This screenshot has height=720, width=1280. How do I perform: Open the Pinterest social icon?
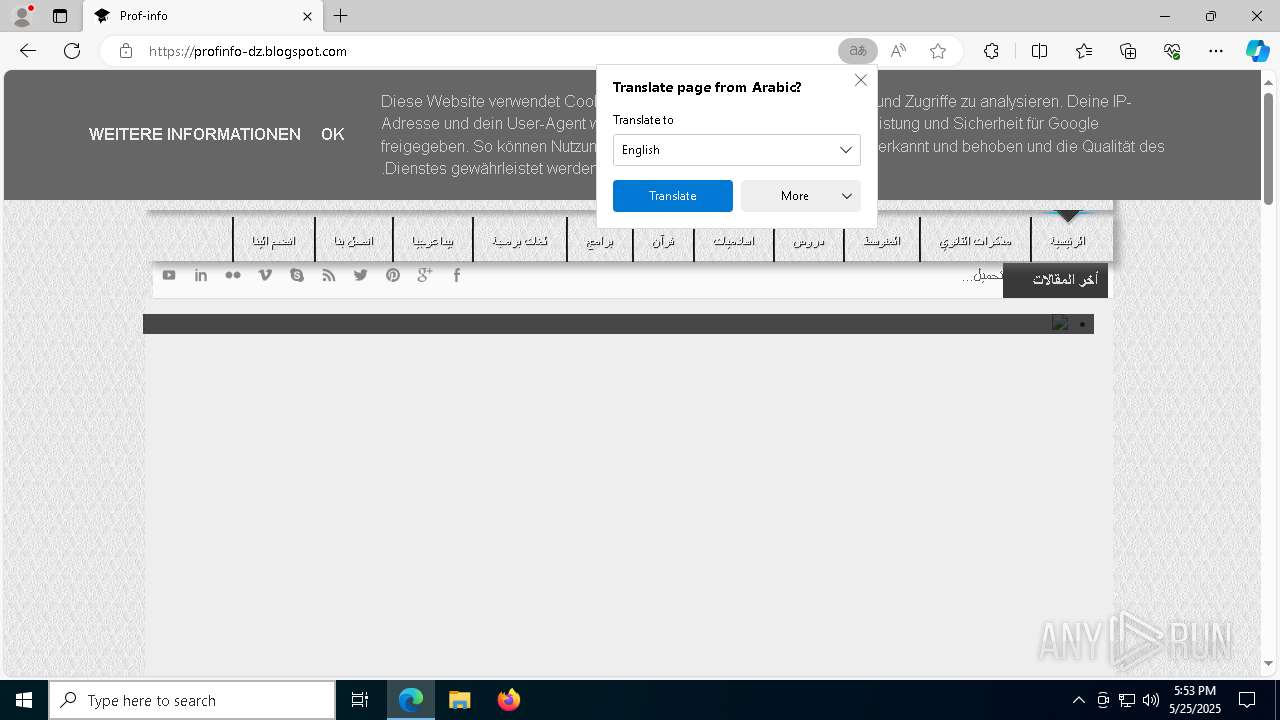pyautogui.click(x=393, y=275)
